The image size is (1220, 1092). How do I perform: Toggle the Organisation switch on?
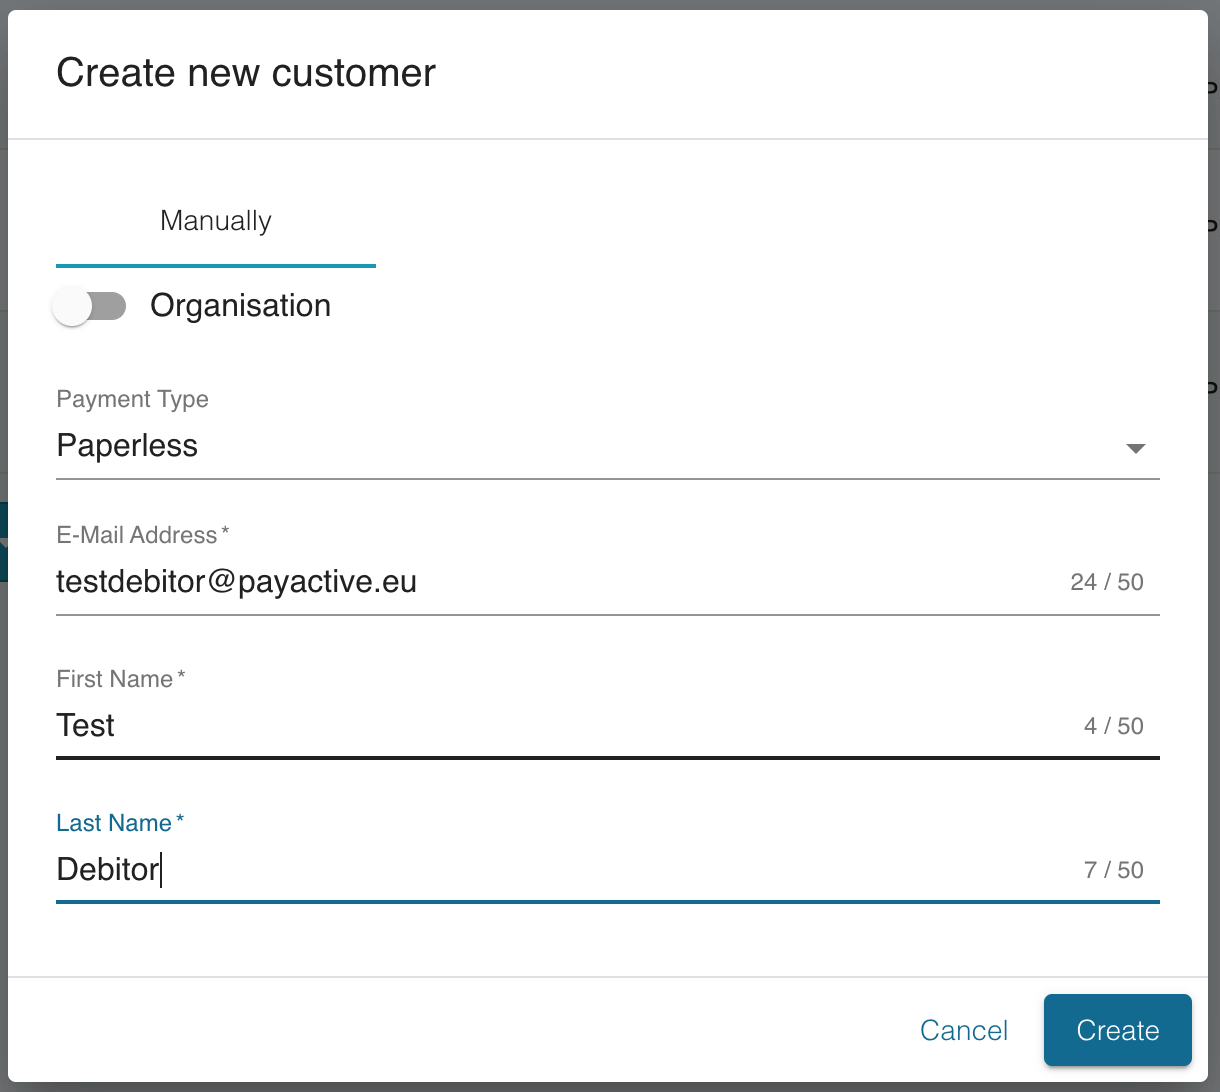(90, 306)
